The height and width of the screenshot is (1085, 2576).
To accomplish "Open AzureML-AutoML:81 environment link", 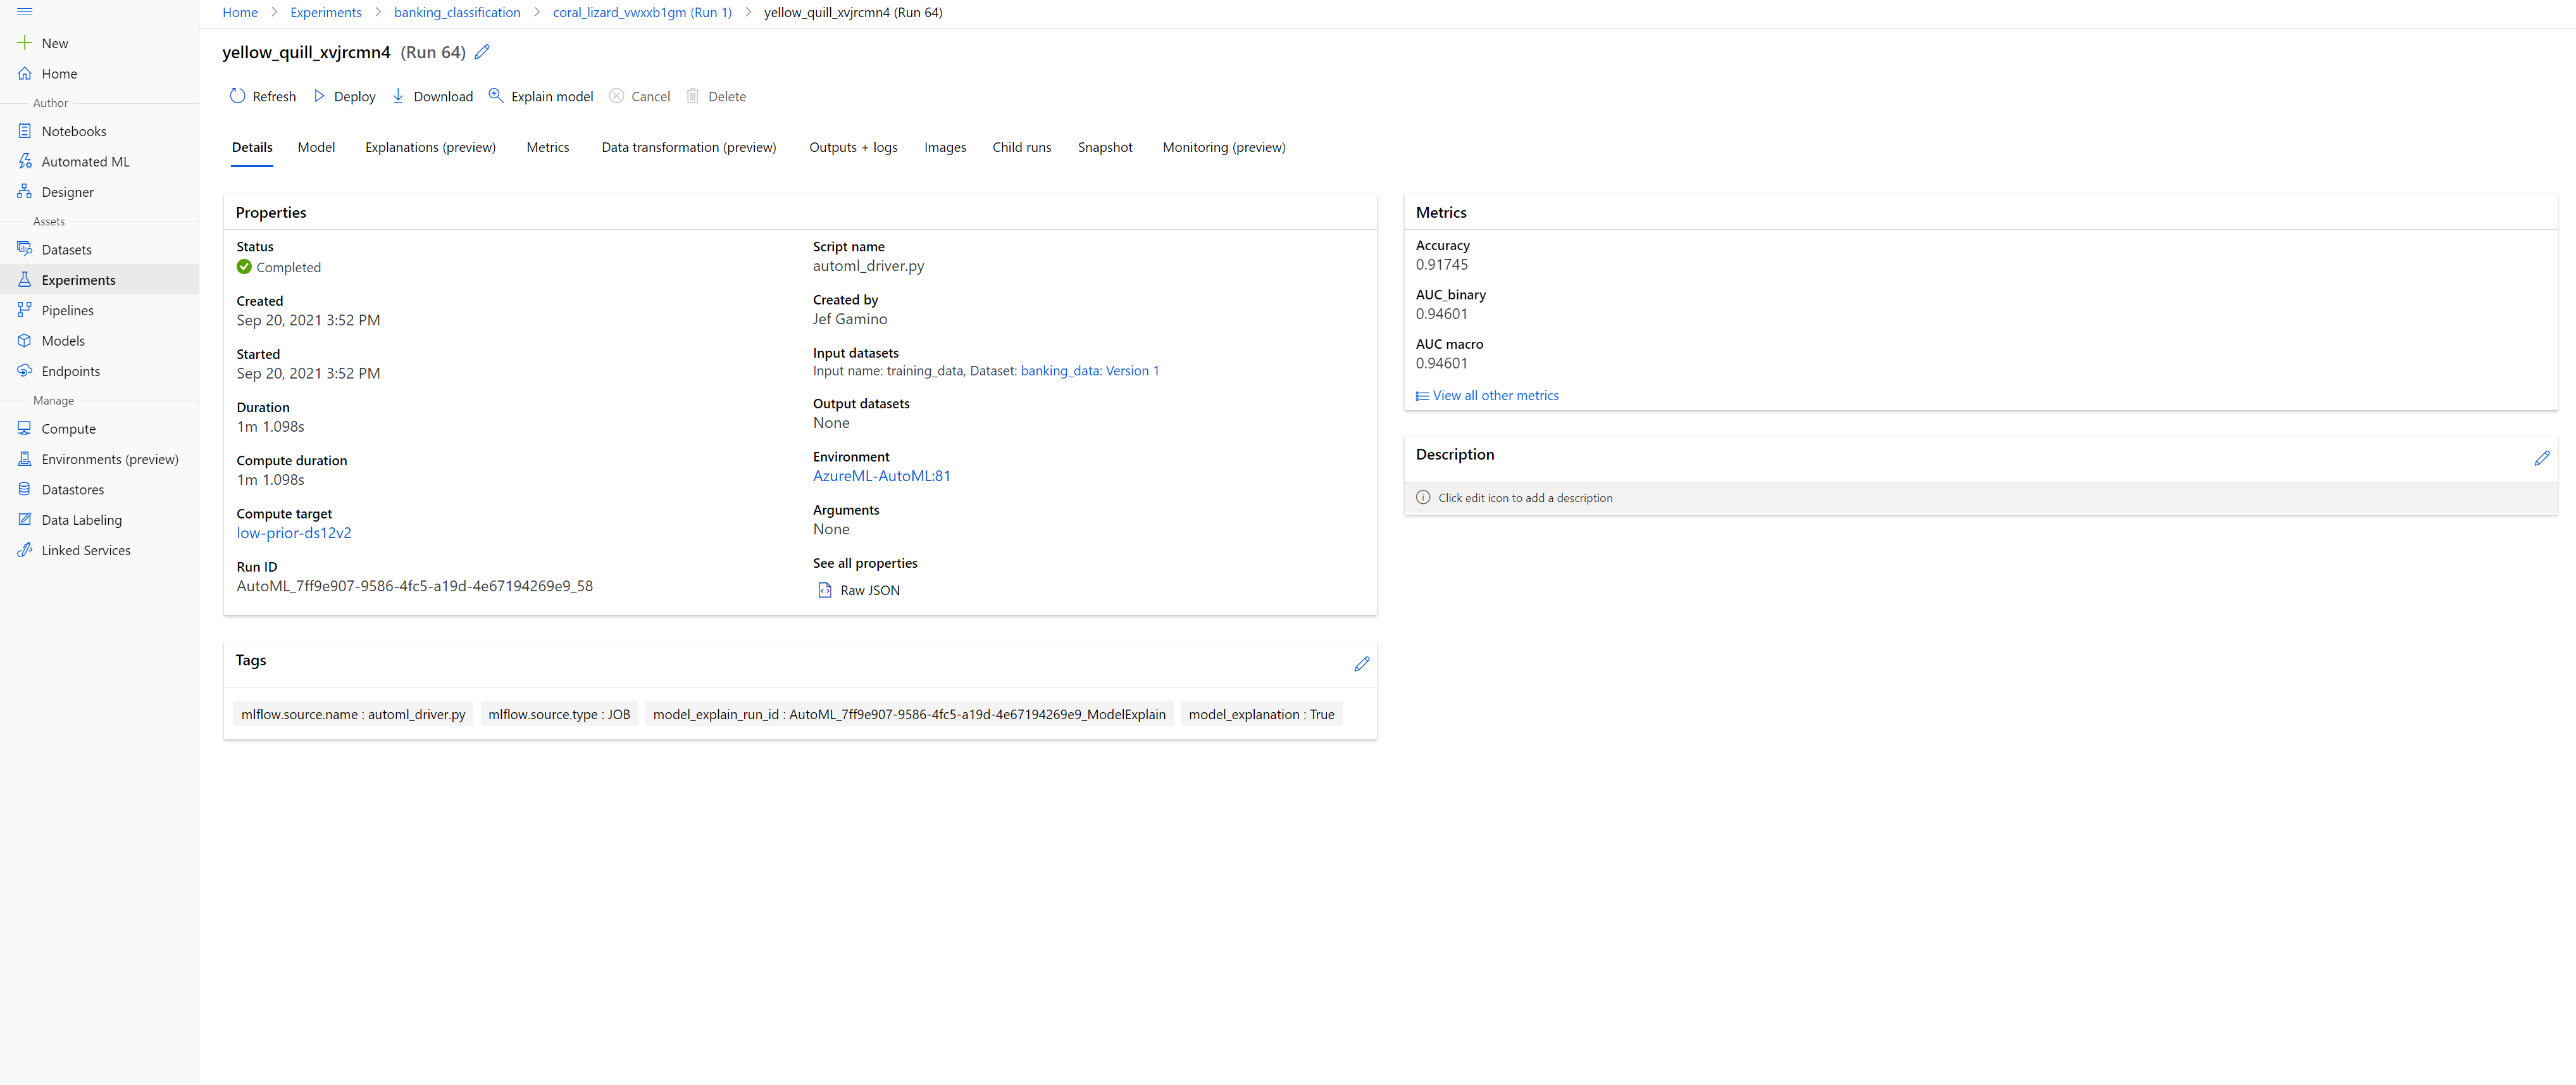I will coord(881,476).
